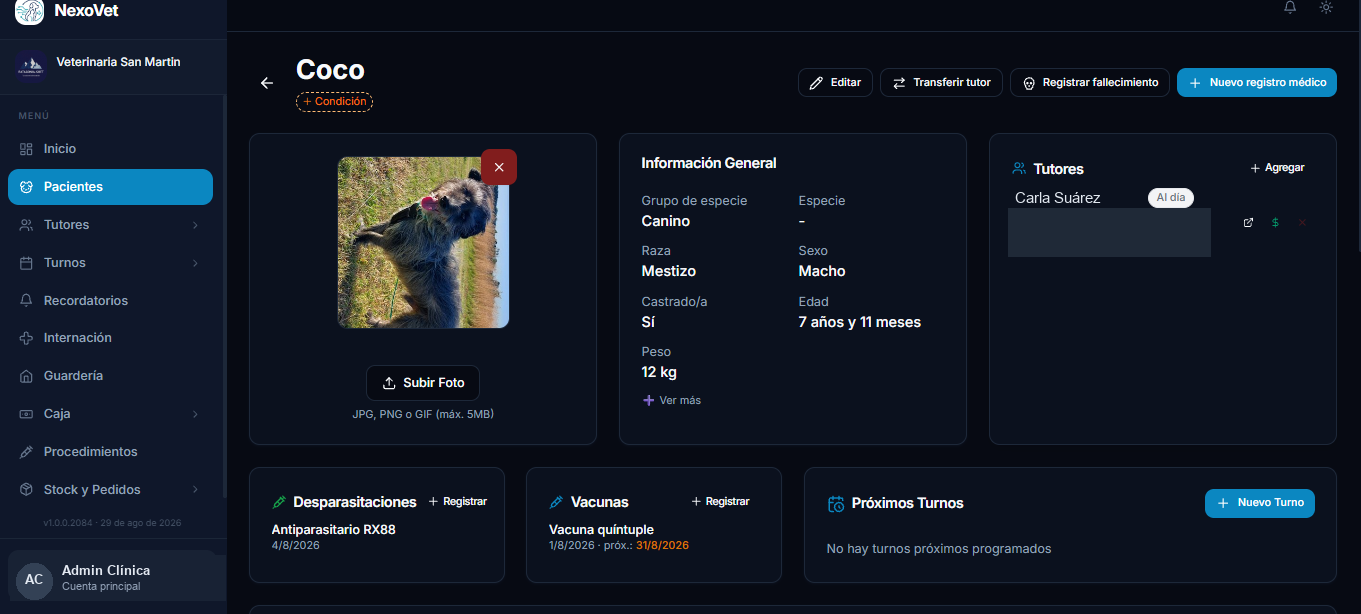Screen dimensions: 1361x614
Task: Click Coco's dog photo thumbnail
Action: [423, 242]
